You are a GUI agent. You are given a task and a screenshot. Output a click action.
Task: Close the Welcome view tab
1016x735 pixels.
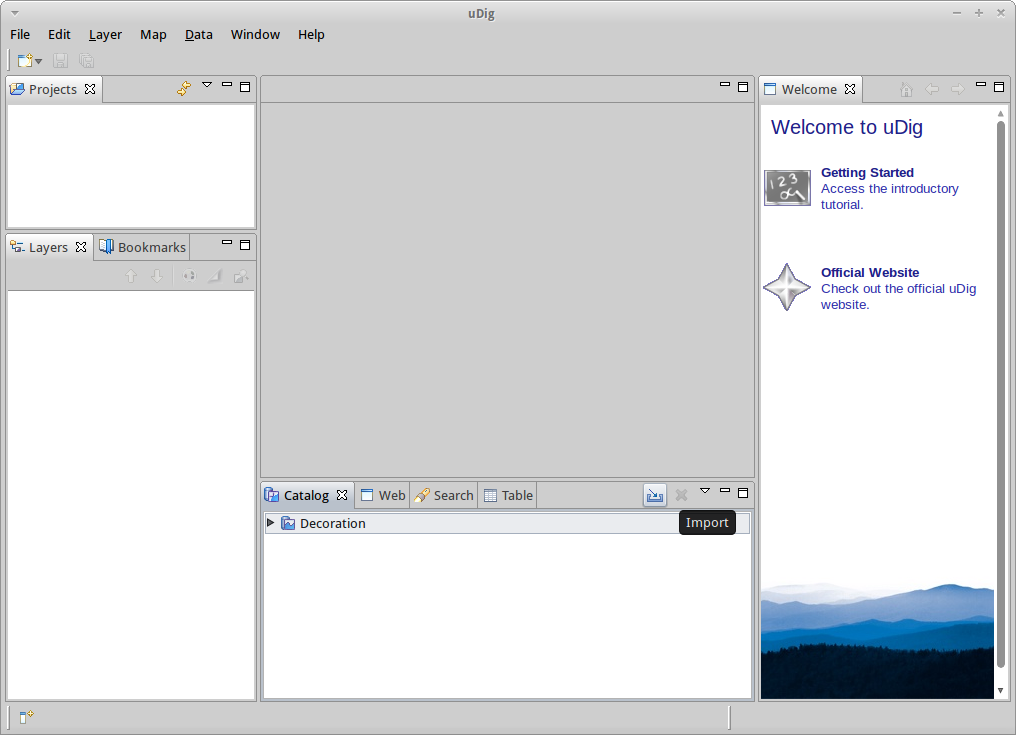coord(850,89)
